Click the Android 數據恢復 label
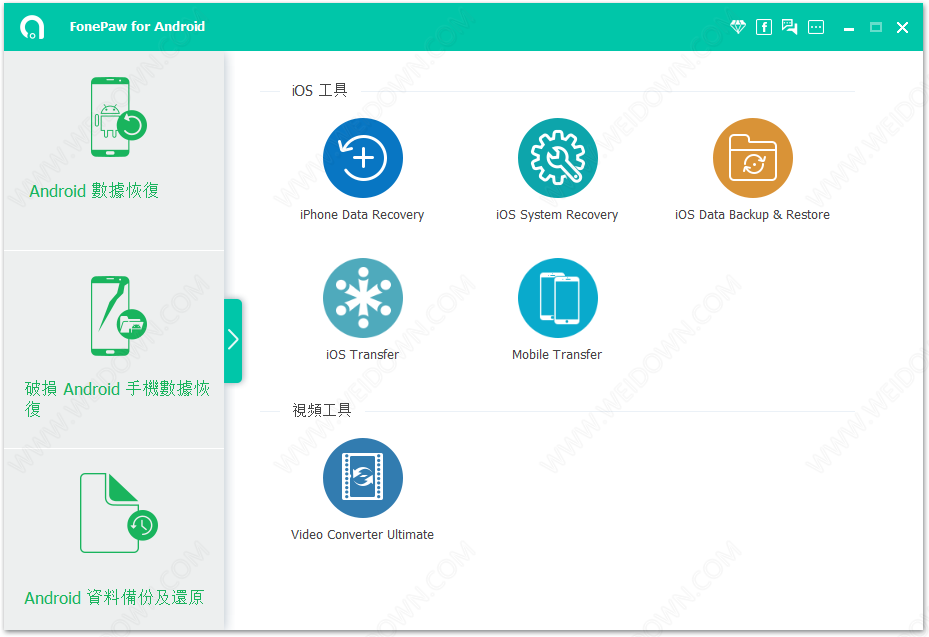The height and width of the screenshot is (637, 929). click(94, 190)
